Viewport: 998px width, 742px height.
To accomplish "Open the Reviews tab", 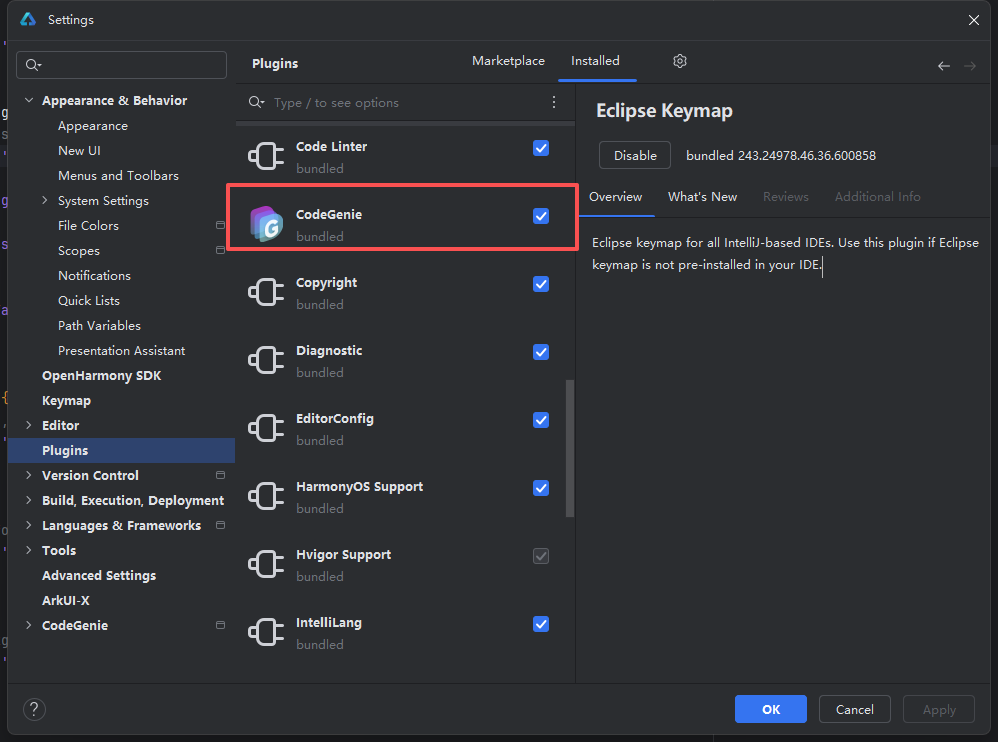I will click(x=786, y=197).
